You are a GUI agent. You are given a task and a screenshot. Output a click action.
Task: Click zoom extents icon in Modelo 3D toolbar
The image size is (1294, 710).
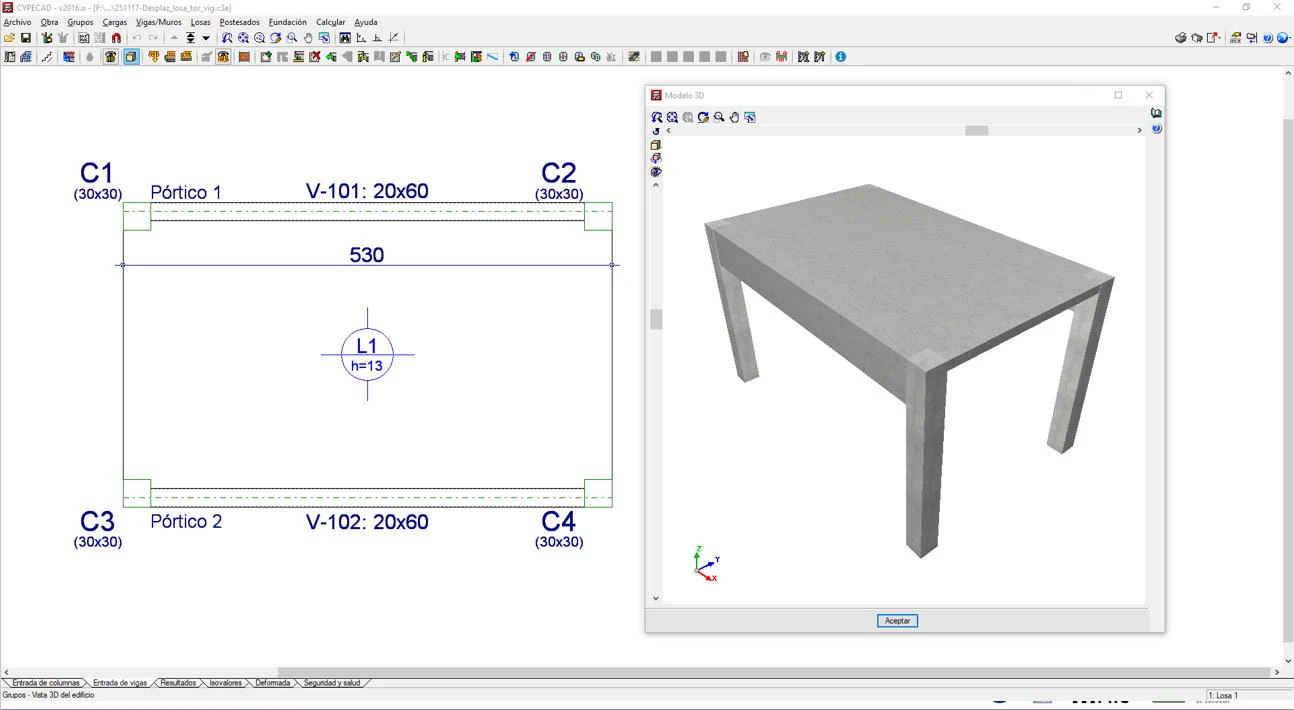pos(672,117)
